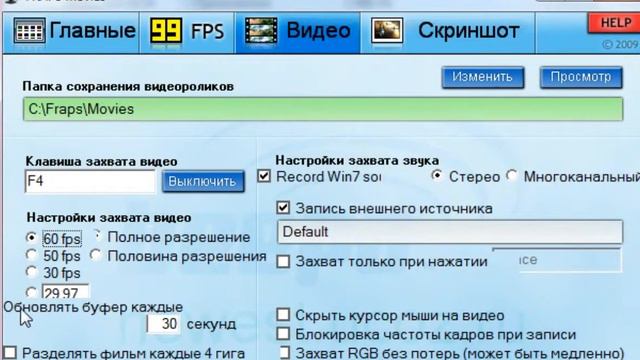The height and width of the screenshot is (360, 640).
Task: Select the 60 fps option
Action: (53, 239)
